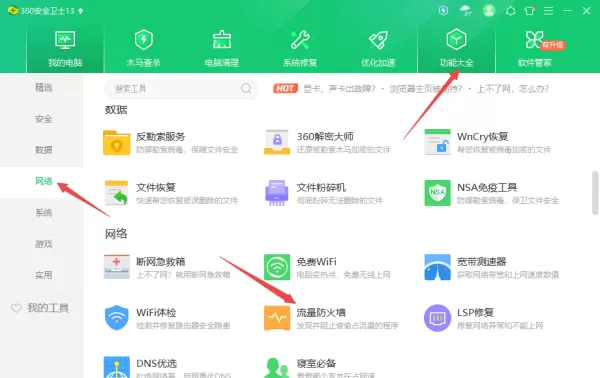Click the umbrella icon in title bar
This screenshot has width=600, height=378.
pos(466,11)
